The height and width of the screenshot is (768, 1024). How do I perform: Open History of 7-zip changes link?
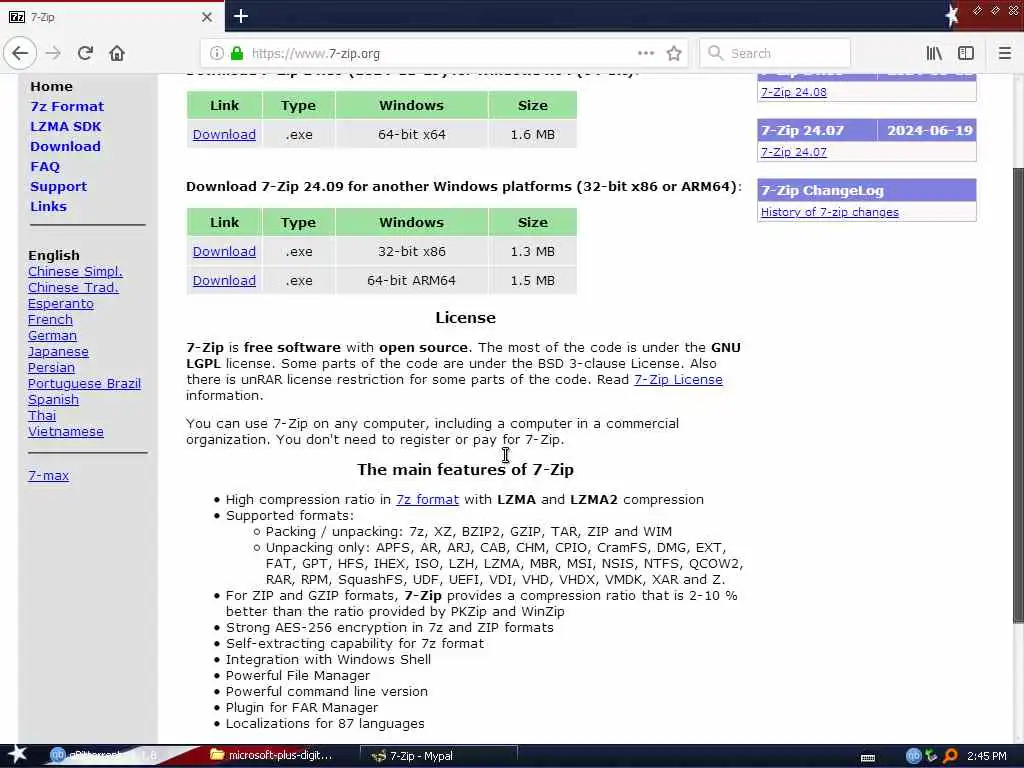[829, 212]
